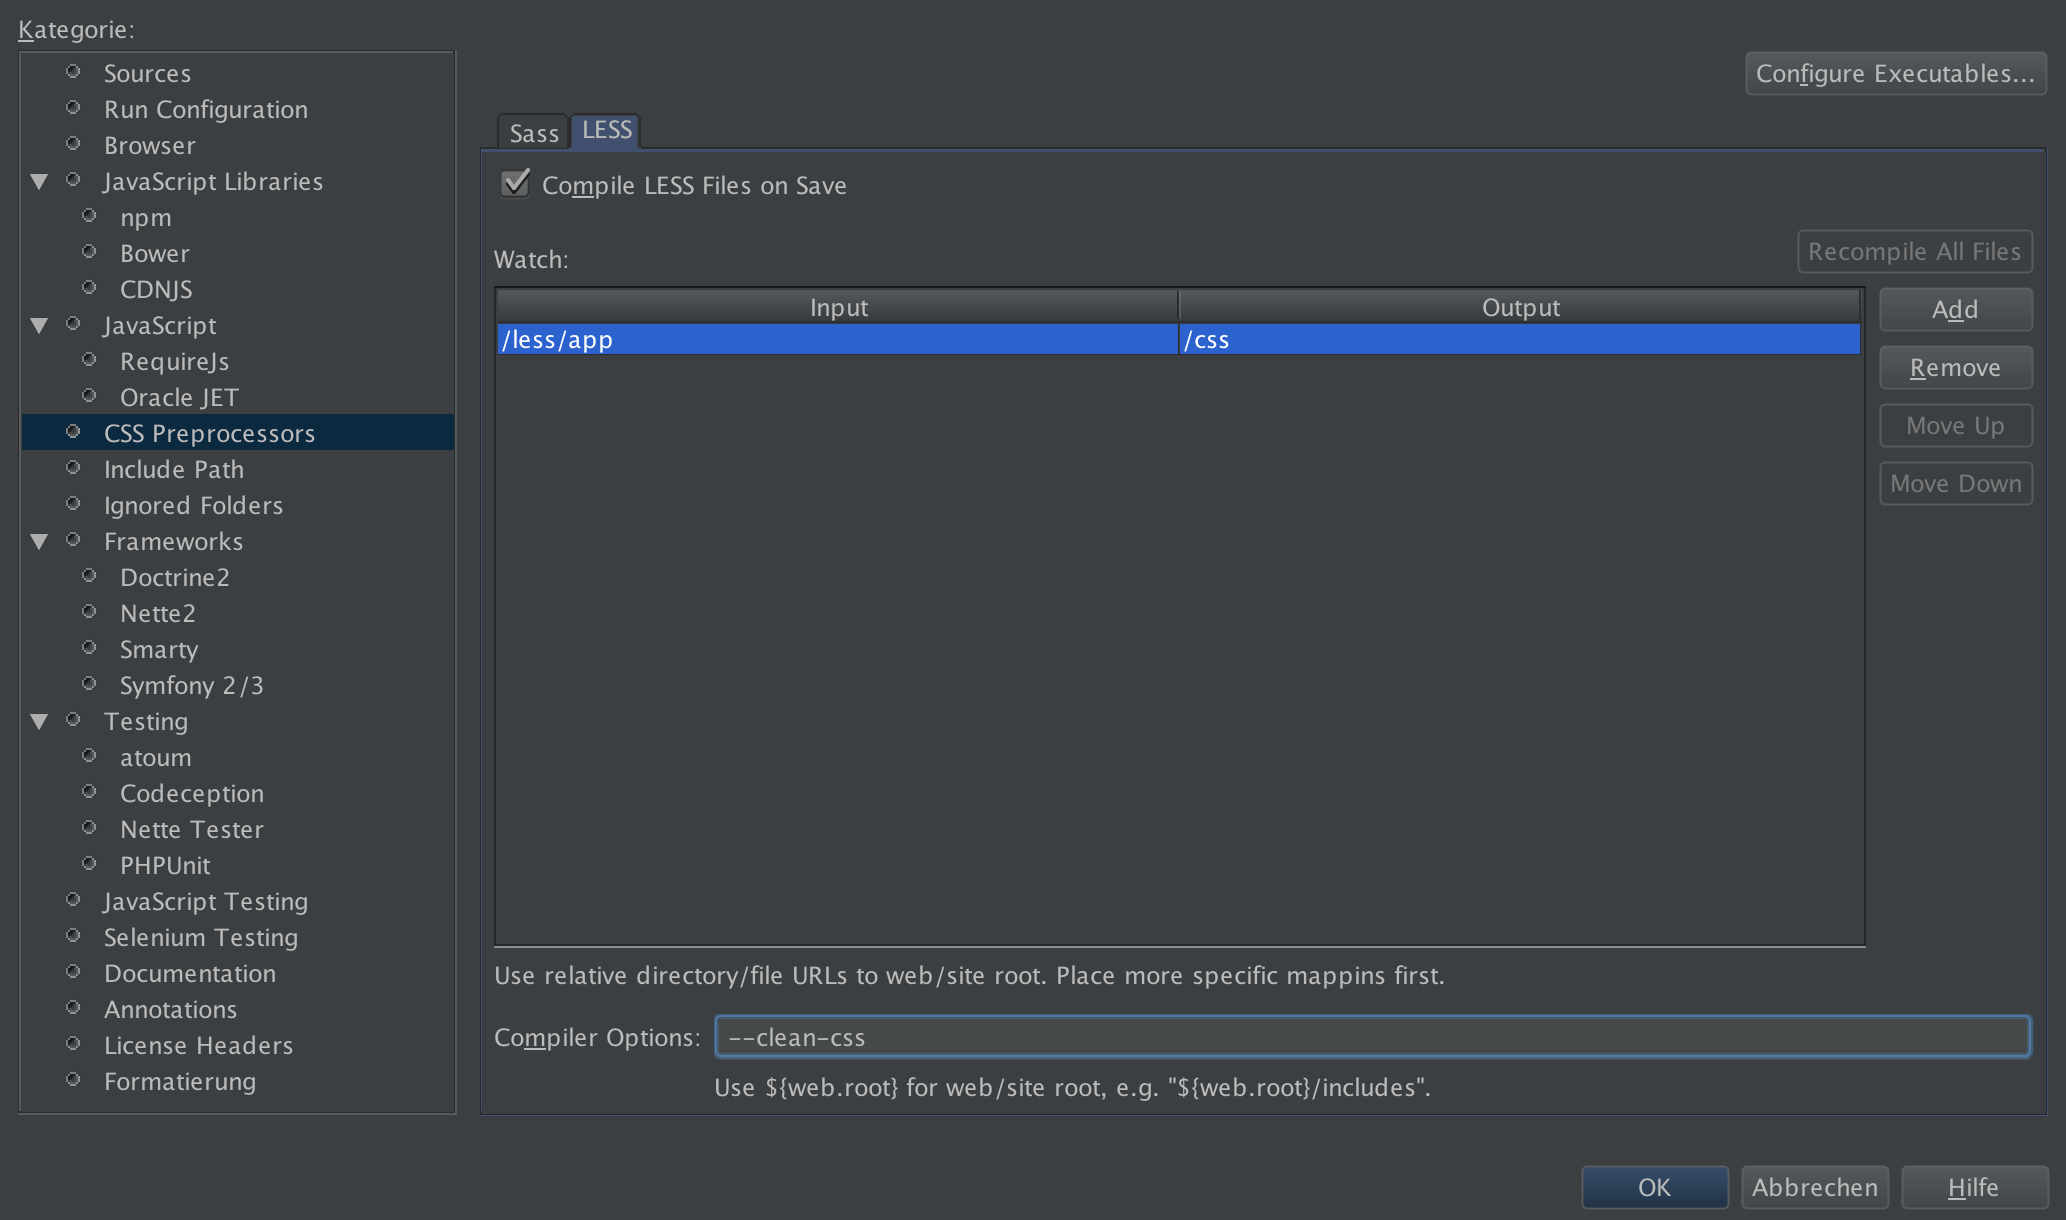Click the Output column header
This screenshot has height=1220, width=2066.
pos(1520,307)
